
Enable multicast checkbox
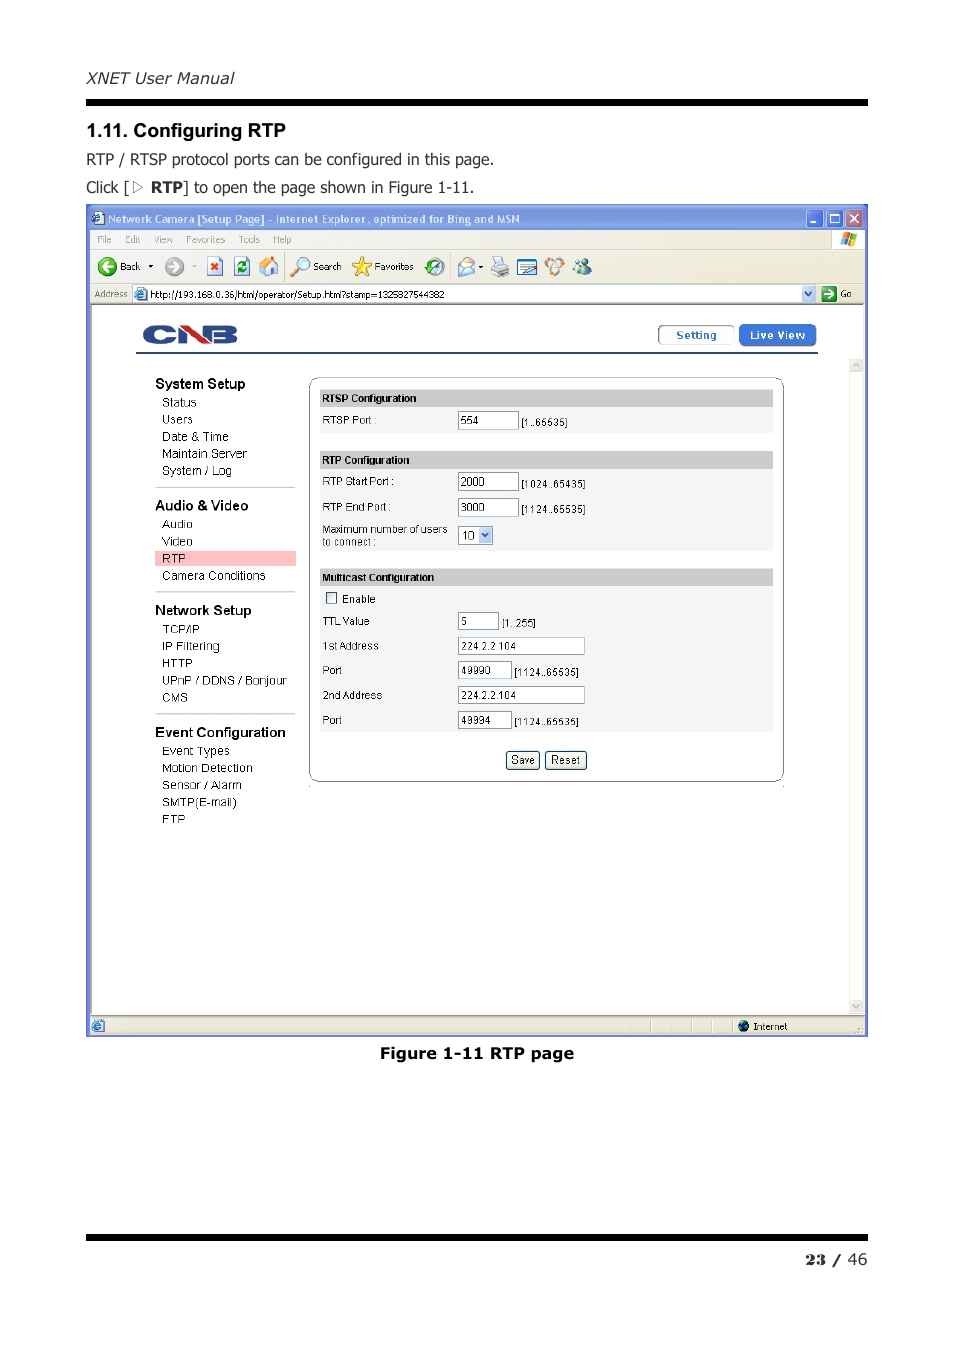[332, 599]
